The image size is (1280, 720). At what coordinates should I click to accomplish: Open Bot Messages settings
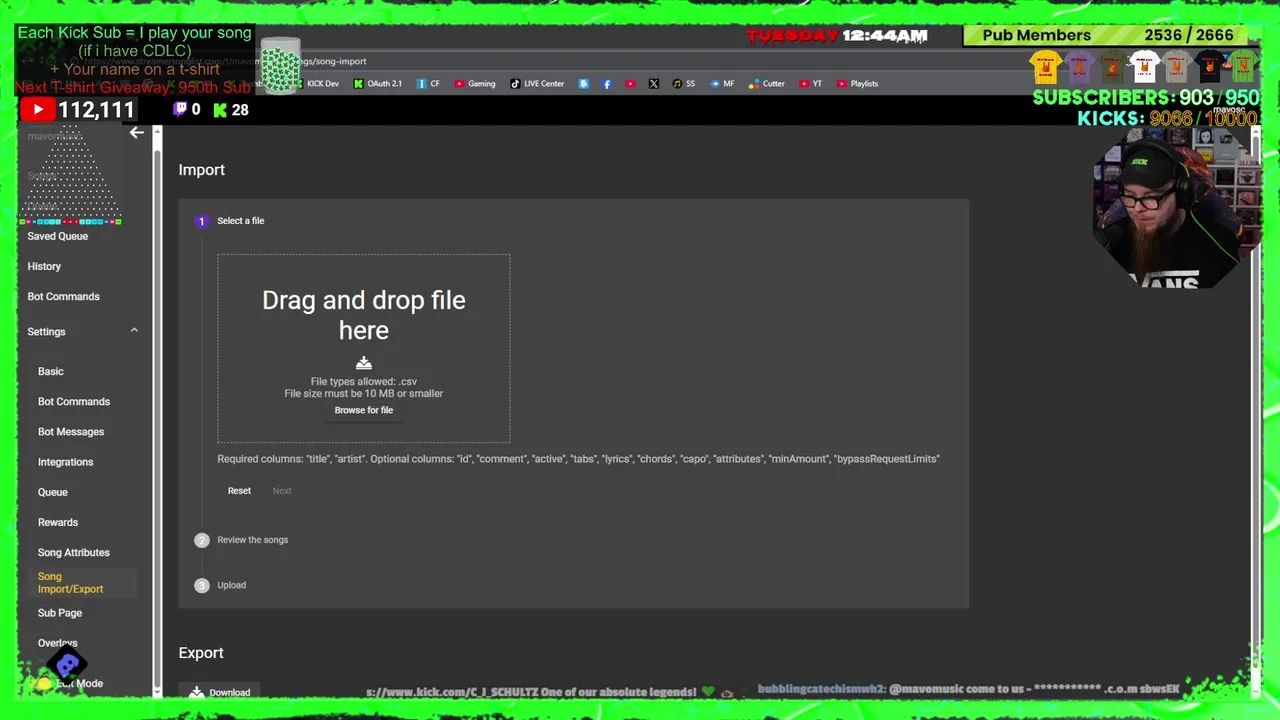(71, 432)
